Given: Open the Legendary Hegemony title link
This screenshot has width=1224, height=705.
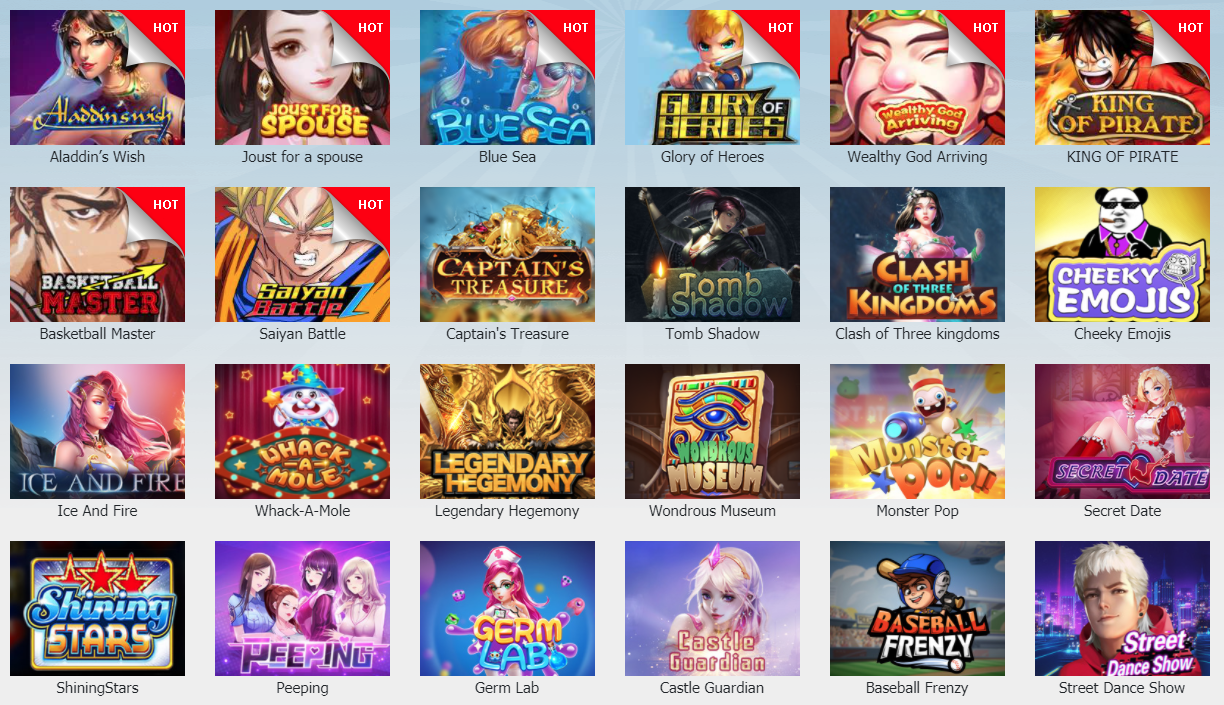Looking at the screenshot, I should (x=507, y=511).
